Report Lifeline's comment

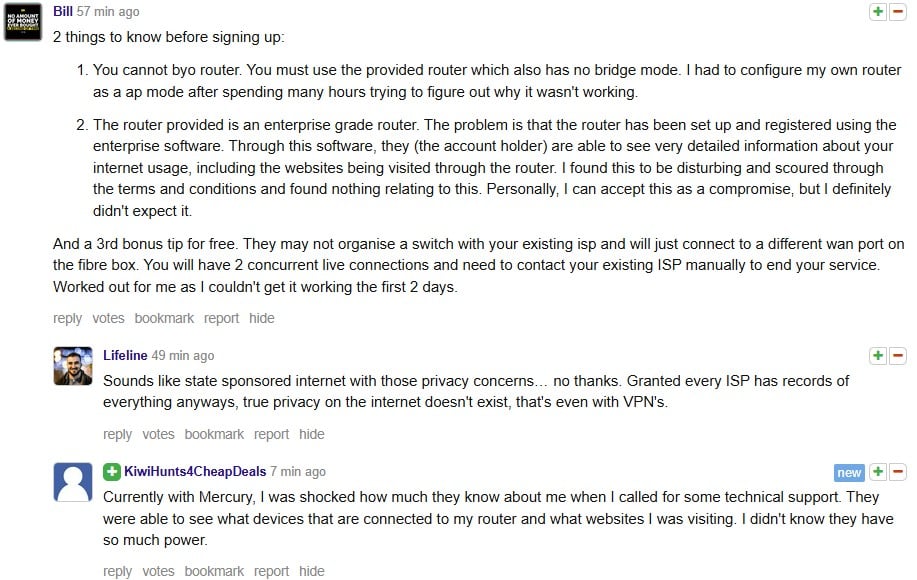pyautogui.click(x=271, y=434)
